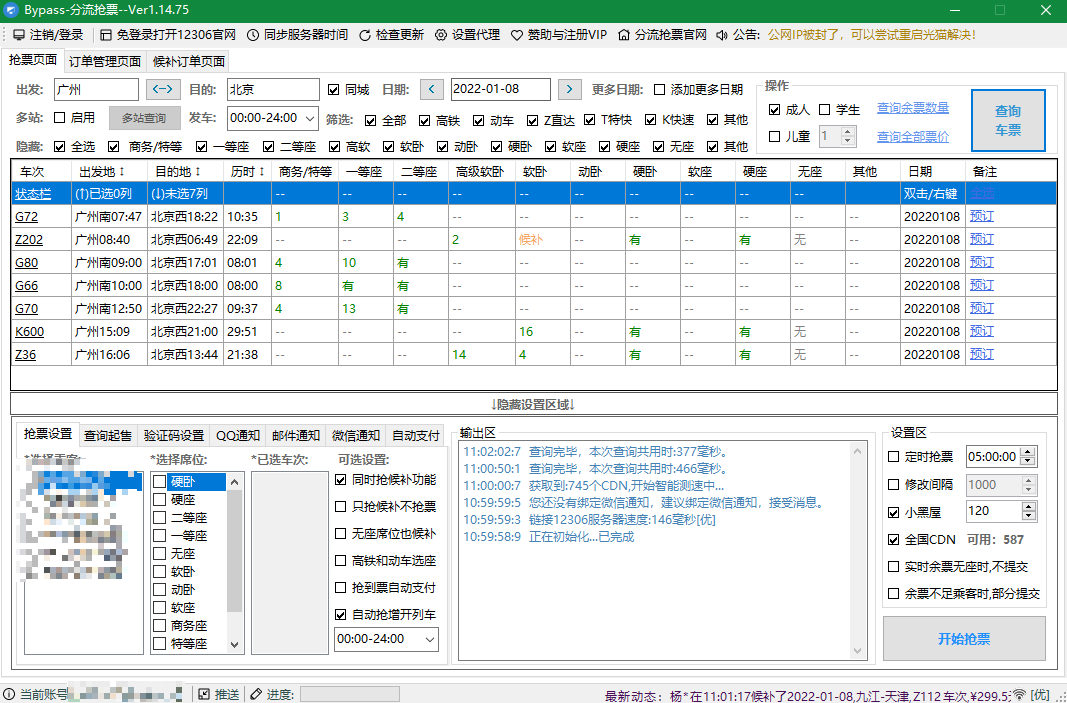Click the 出发 station input field
This screenshot has height=703, width=1067.
[96, 89]
